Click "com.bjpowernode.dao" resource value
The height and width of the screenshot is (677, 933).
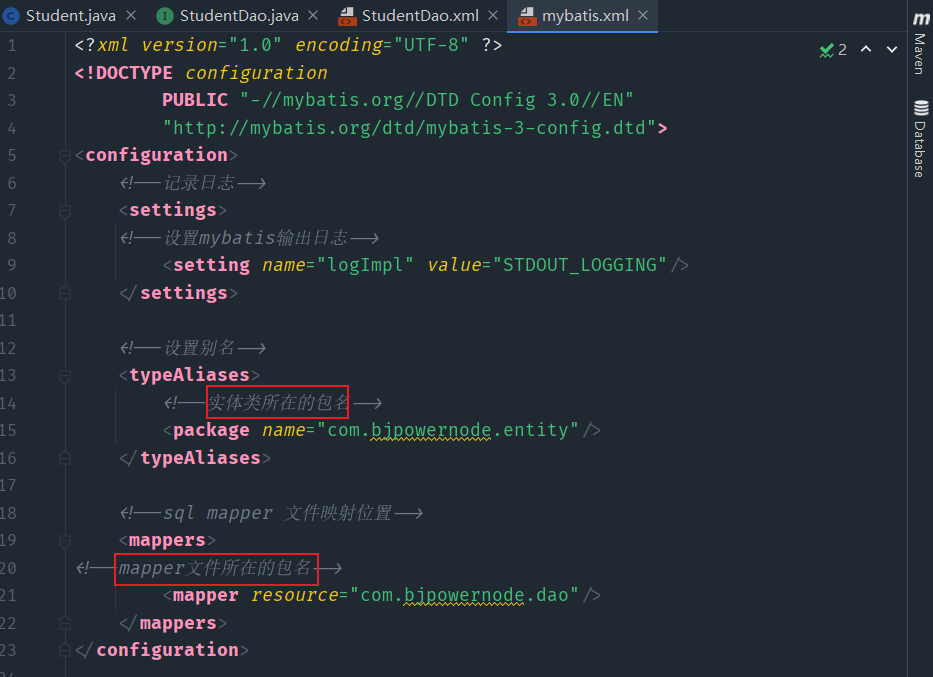(x=464, y=595)
